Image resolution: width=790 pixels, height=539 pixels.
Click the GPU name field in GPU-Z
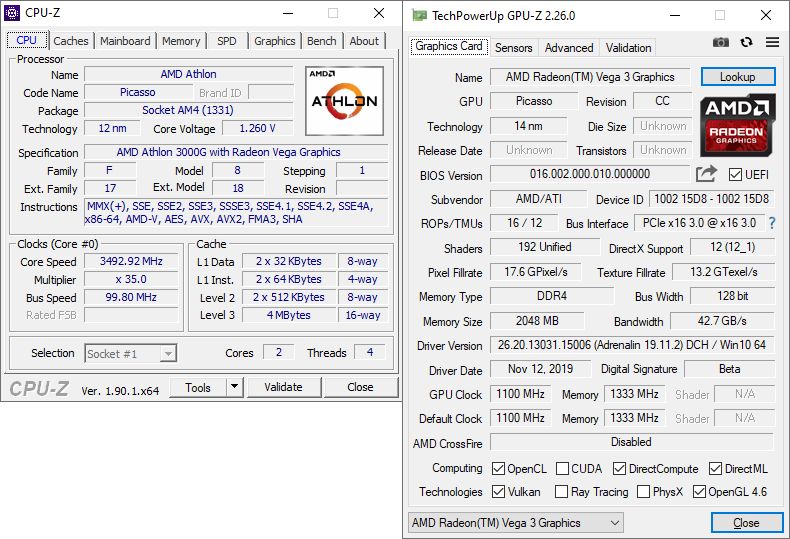(590, 77)
